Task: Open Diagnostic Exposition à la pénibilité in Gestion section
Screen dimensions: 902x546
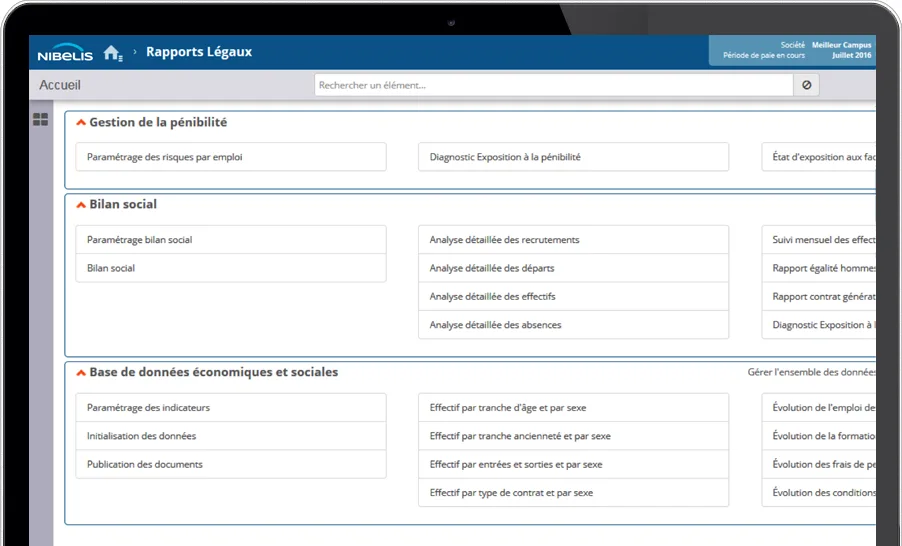Action: click(574, 157)
